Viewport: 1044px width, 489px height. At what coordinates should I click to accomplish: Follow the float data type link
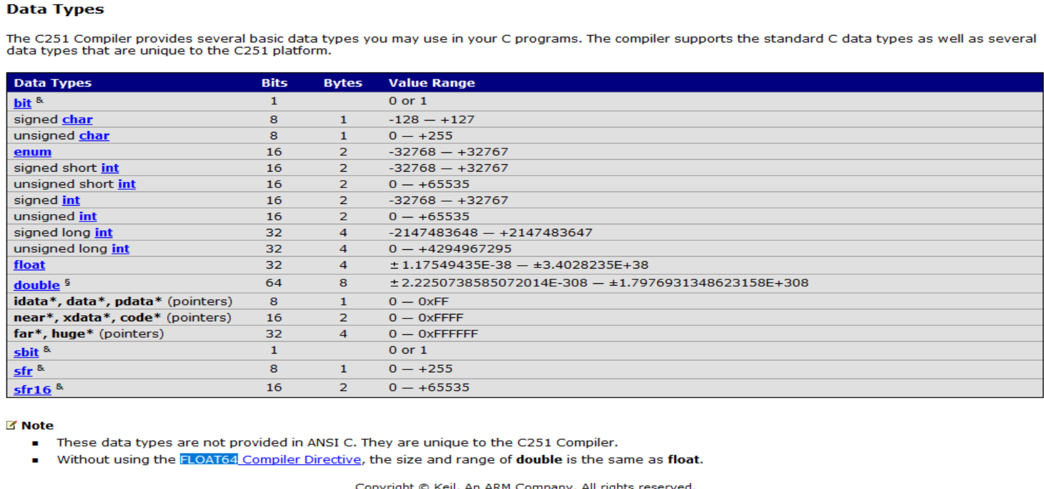point(29,264)
